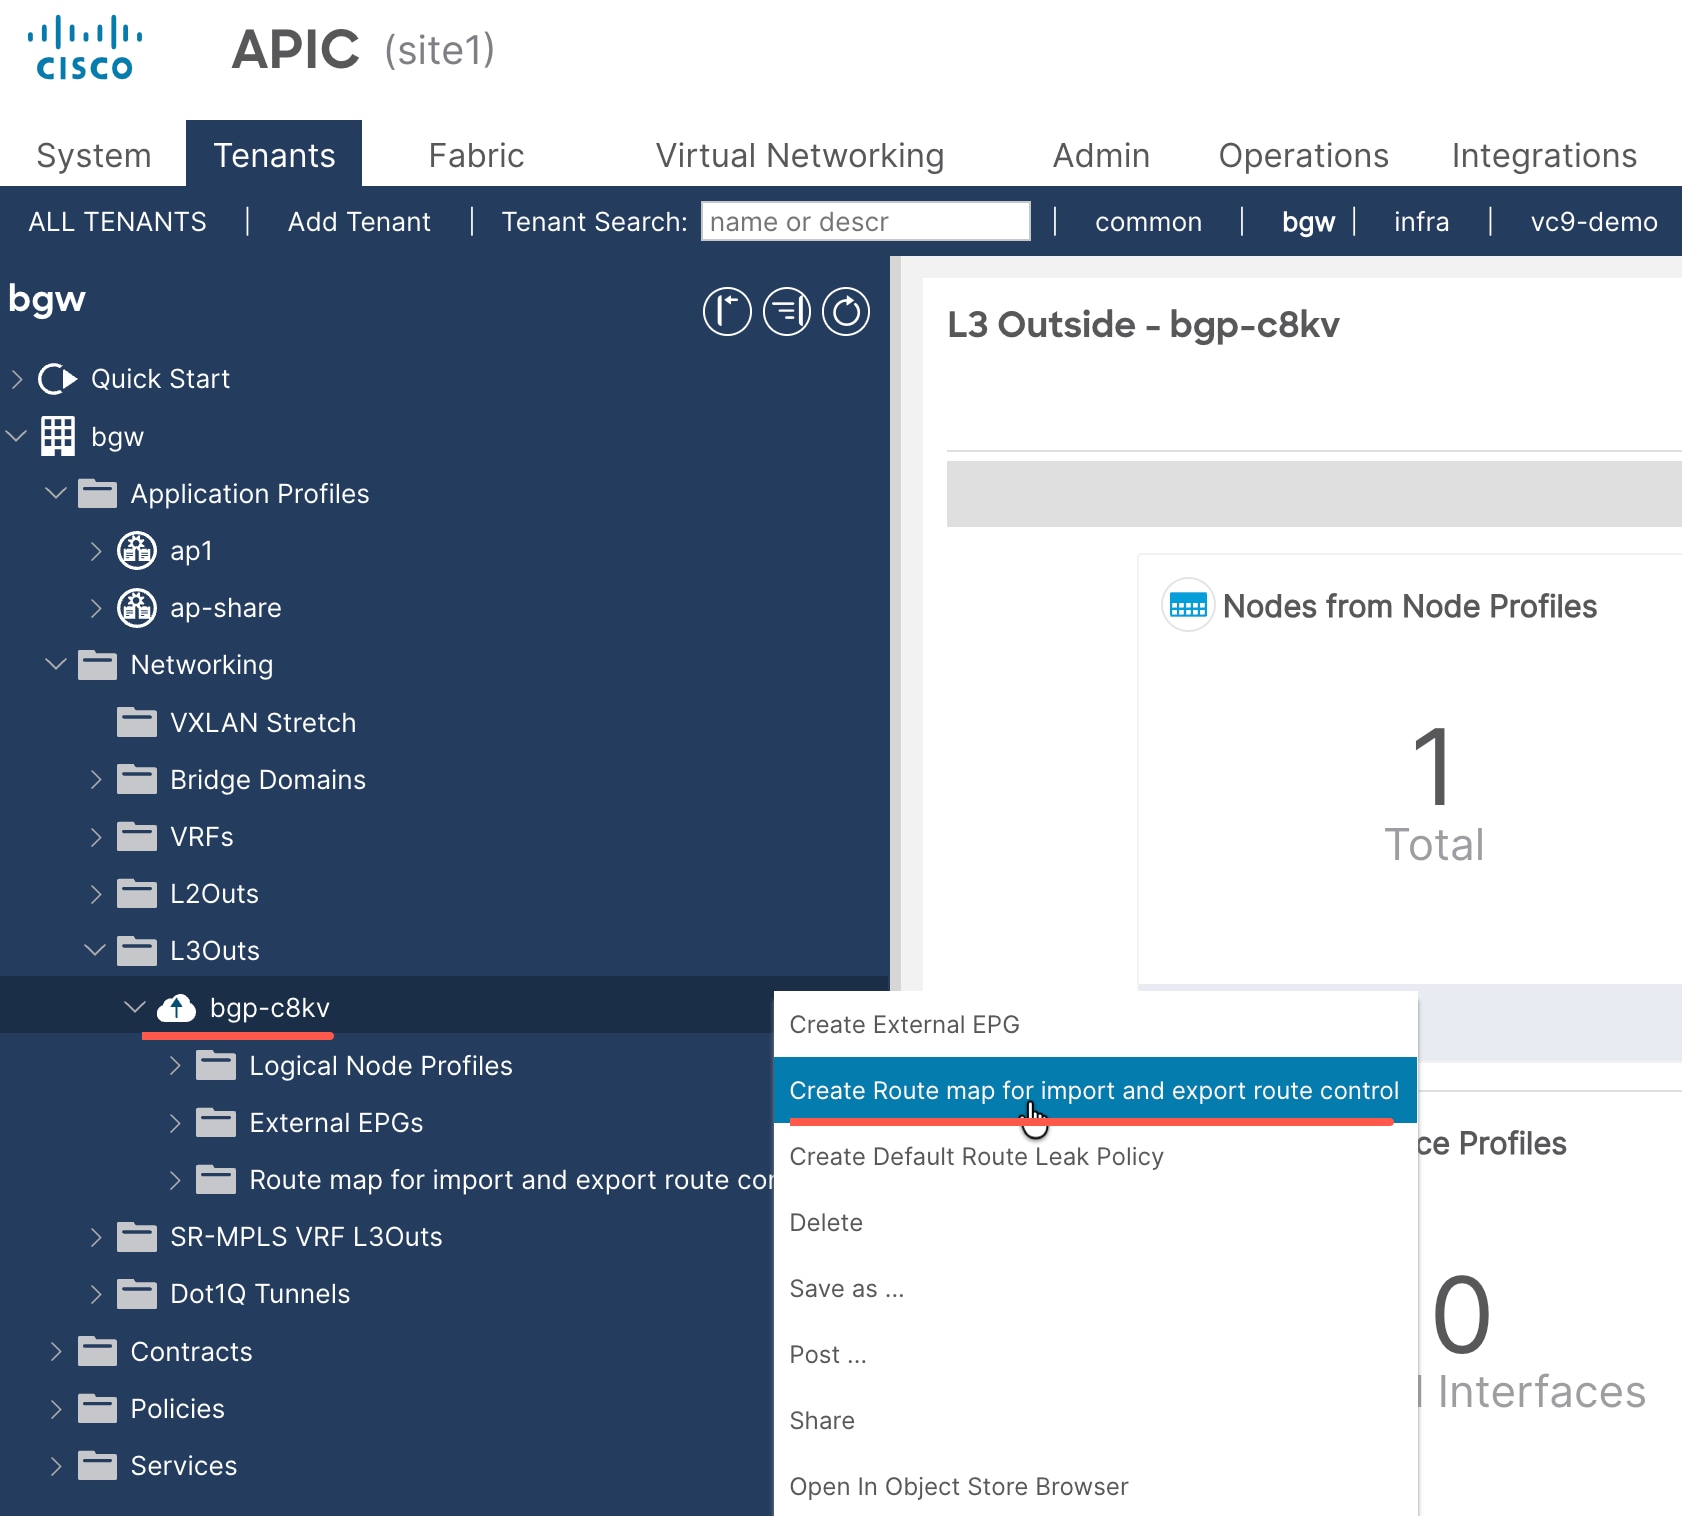
Task: Open the common tenant link
Action: coord(1148,221)
